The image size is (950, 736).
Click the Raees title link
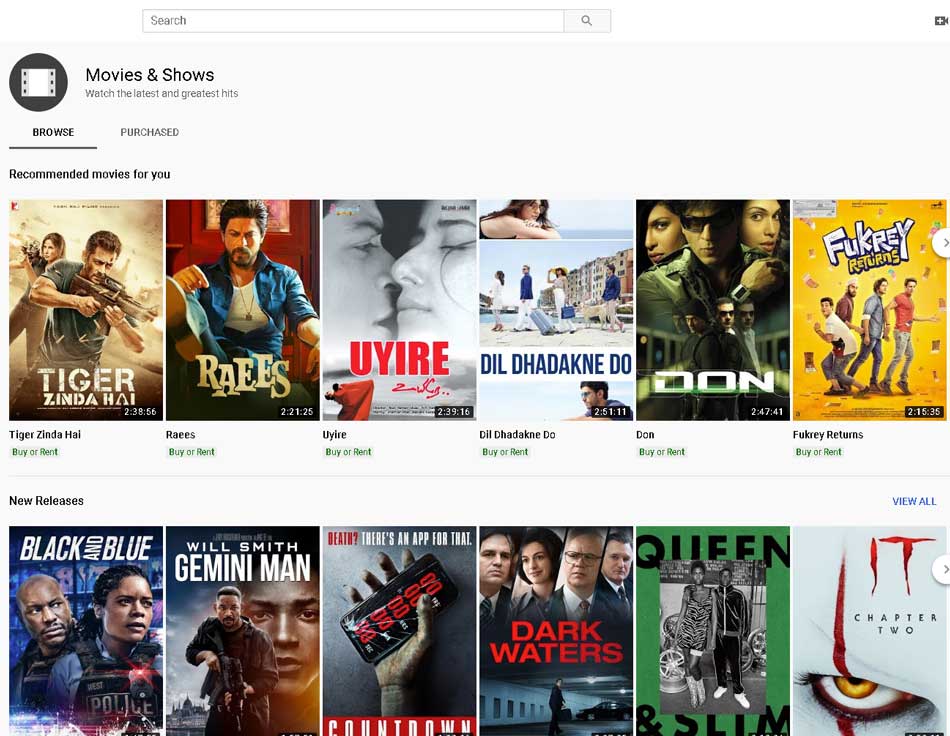pos(181,434)
